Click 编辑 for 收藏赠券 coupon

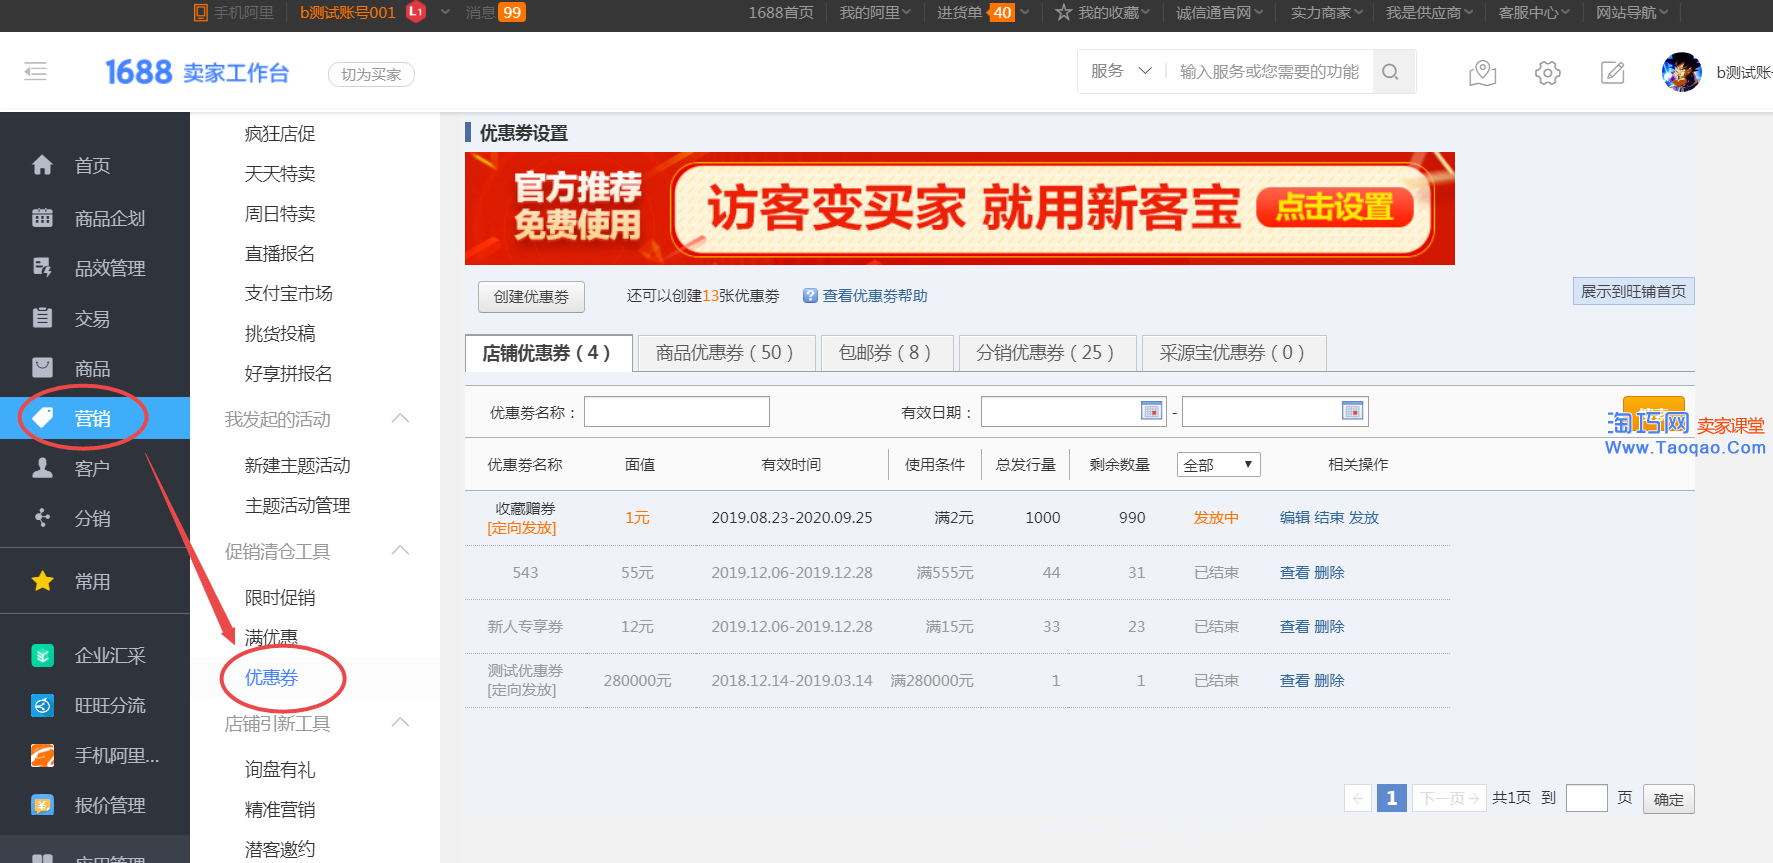click(x=1294, y=517)
